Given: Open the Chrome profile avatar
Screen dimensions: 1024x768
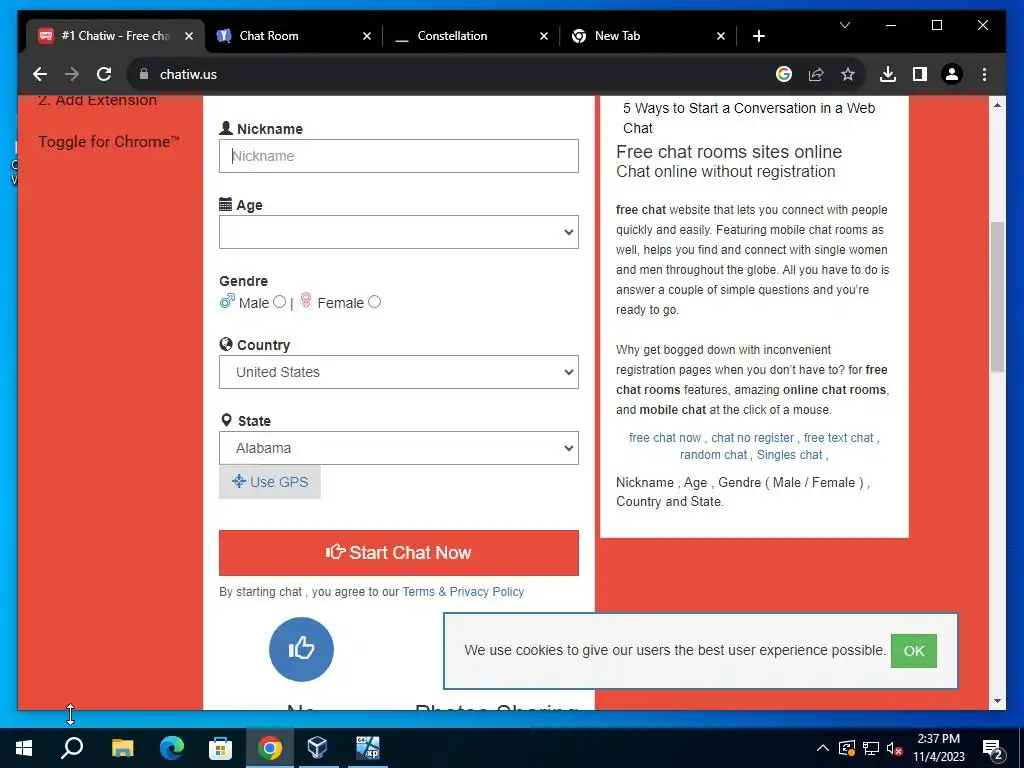Looking at the screenshot, I should (952, 74).
